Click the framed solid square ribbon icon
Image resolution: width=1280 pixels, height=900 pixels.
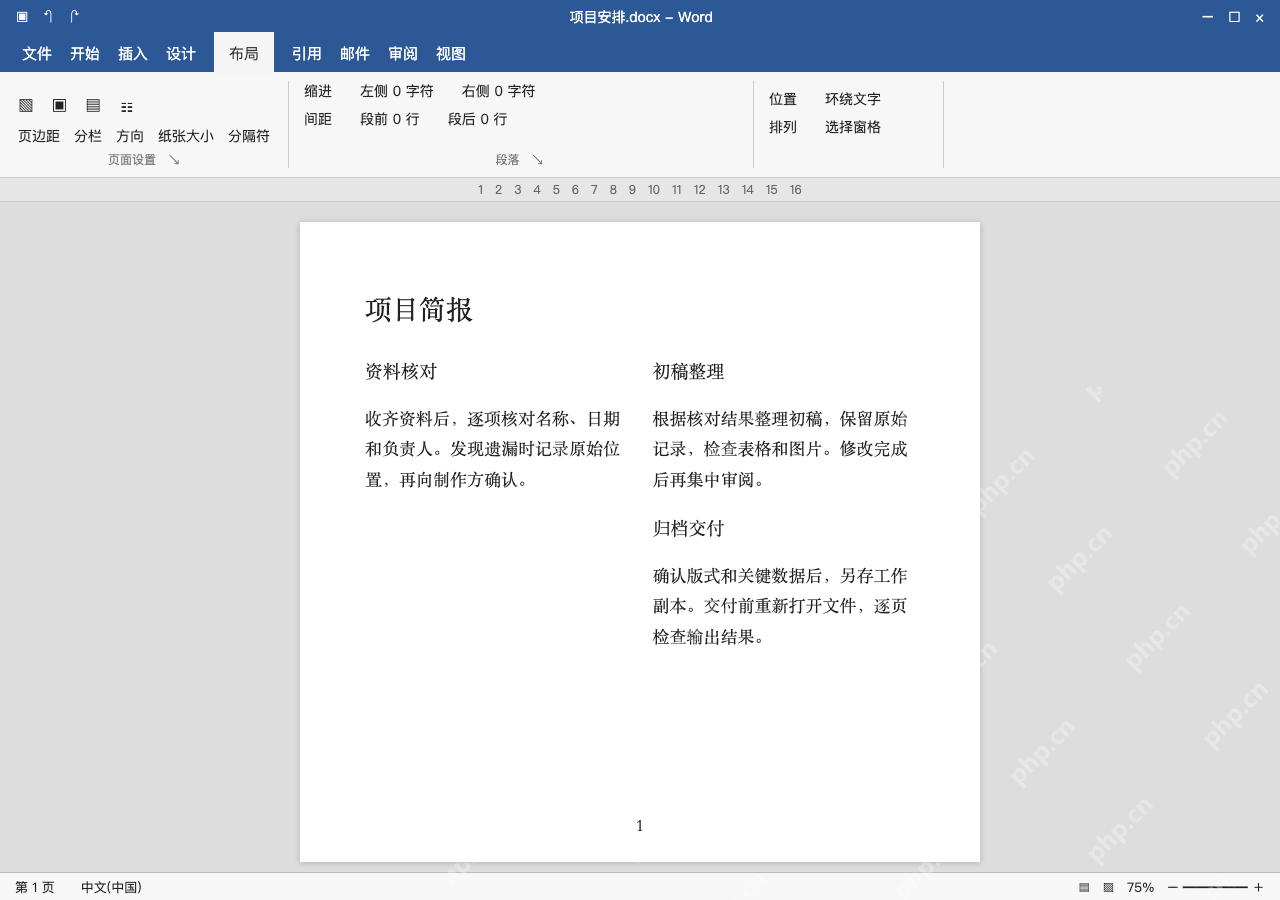[x=60, y=105]
